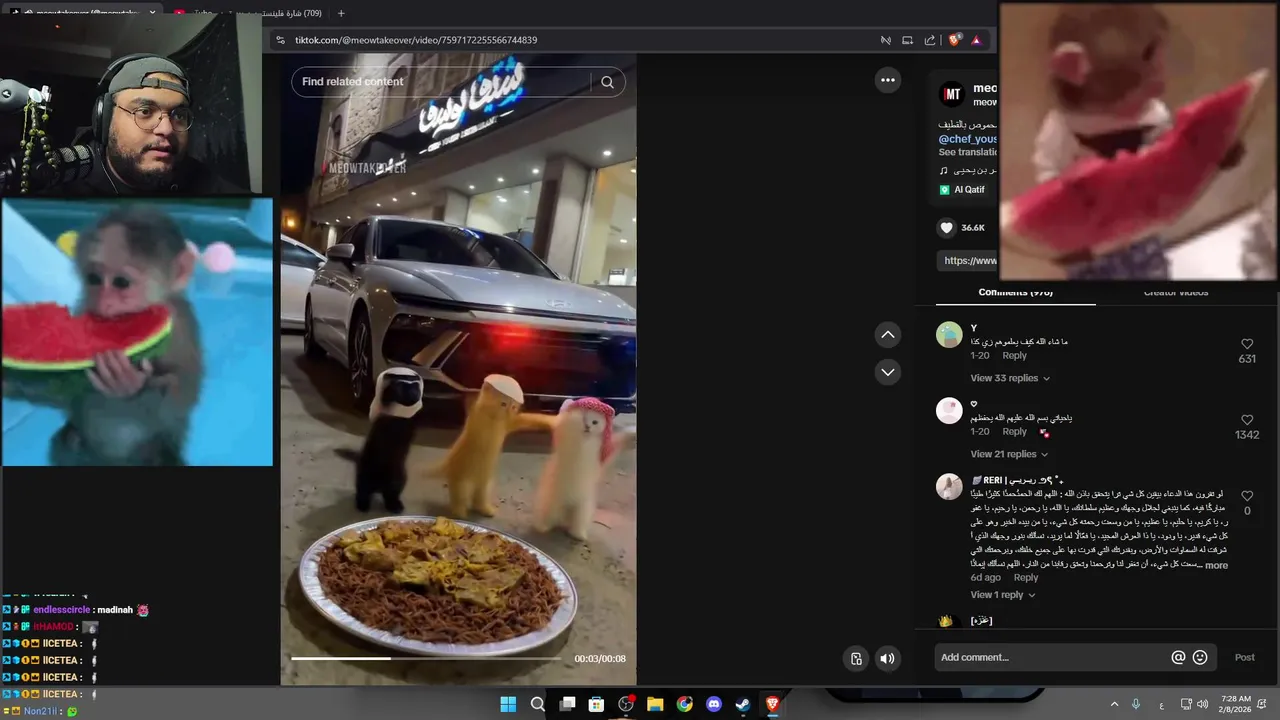
Task: Click the site settings icon left of URL
Action: click(280, 40)
